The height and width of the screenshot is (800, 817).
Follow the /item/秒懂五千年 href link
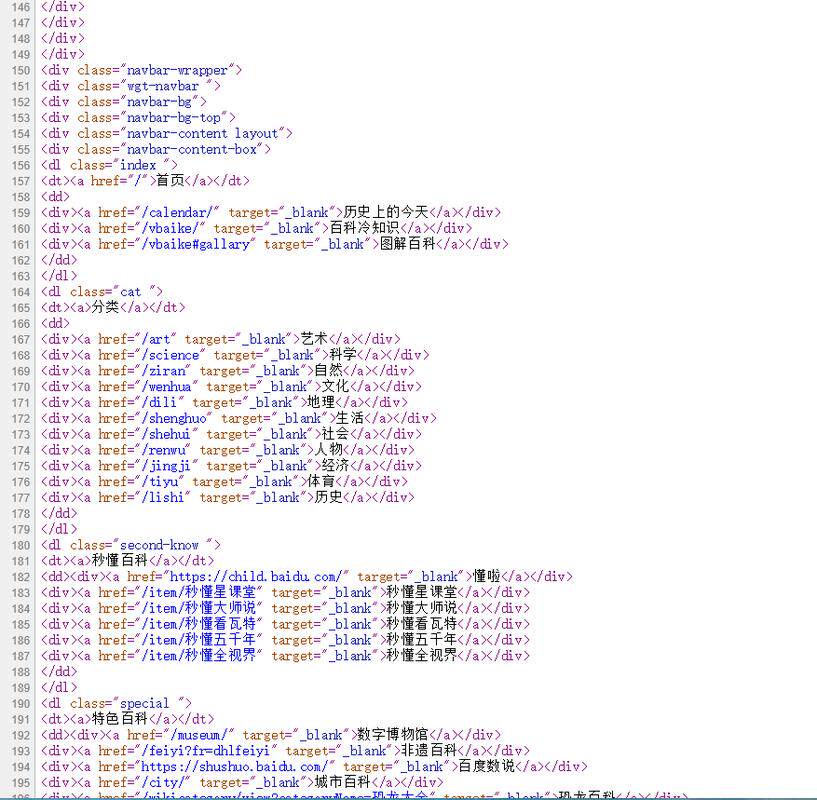pyautogui.click(x=199, y=640)
